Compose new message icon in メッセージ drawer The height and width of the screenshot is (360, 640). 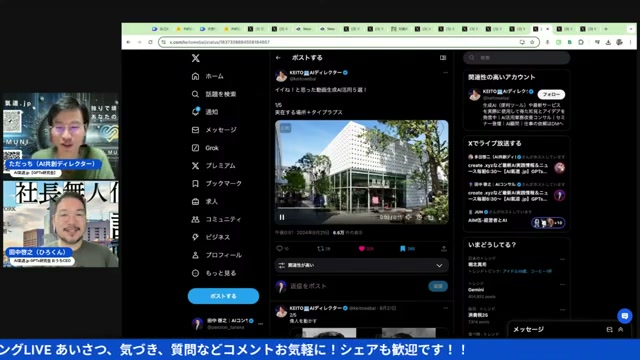609,329
